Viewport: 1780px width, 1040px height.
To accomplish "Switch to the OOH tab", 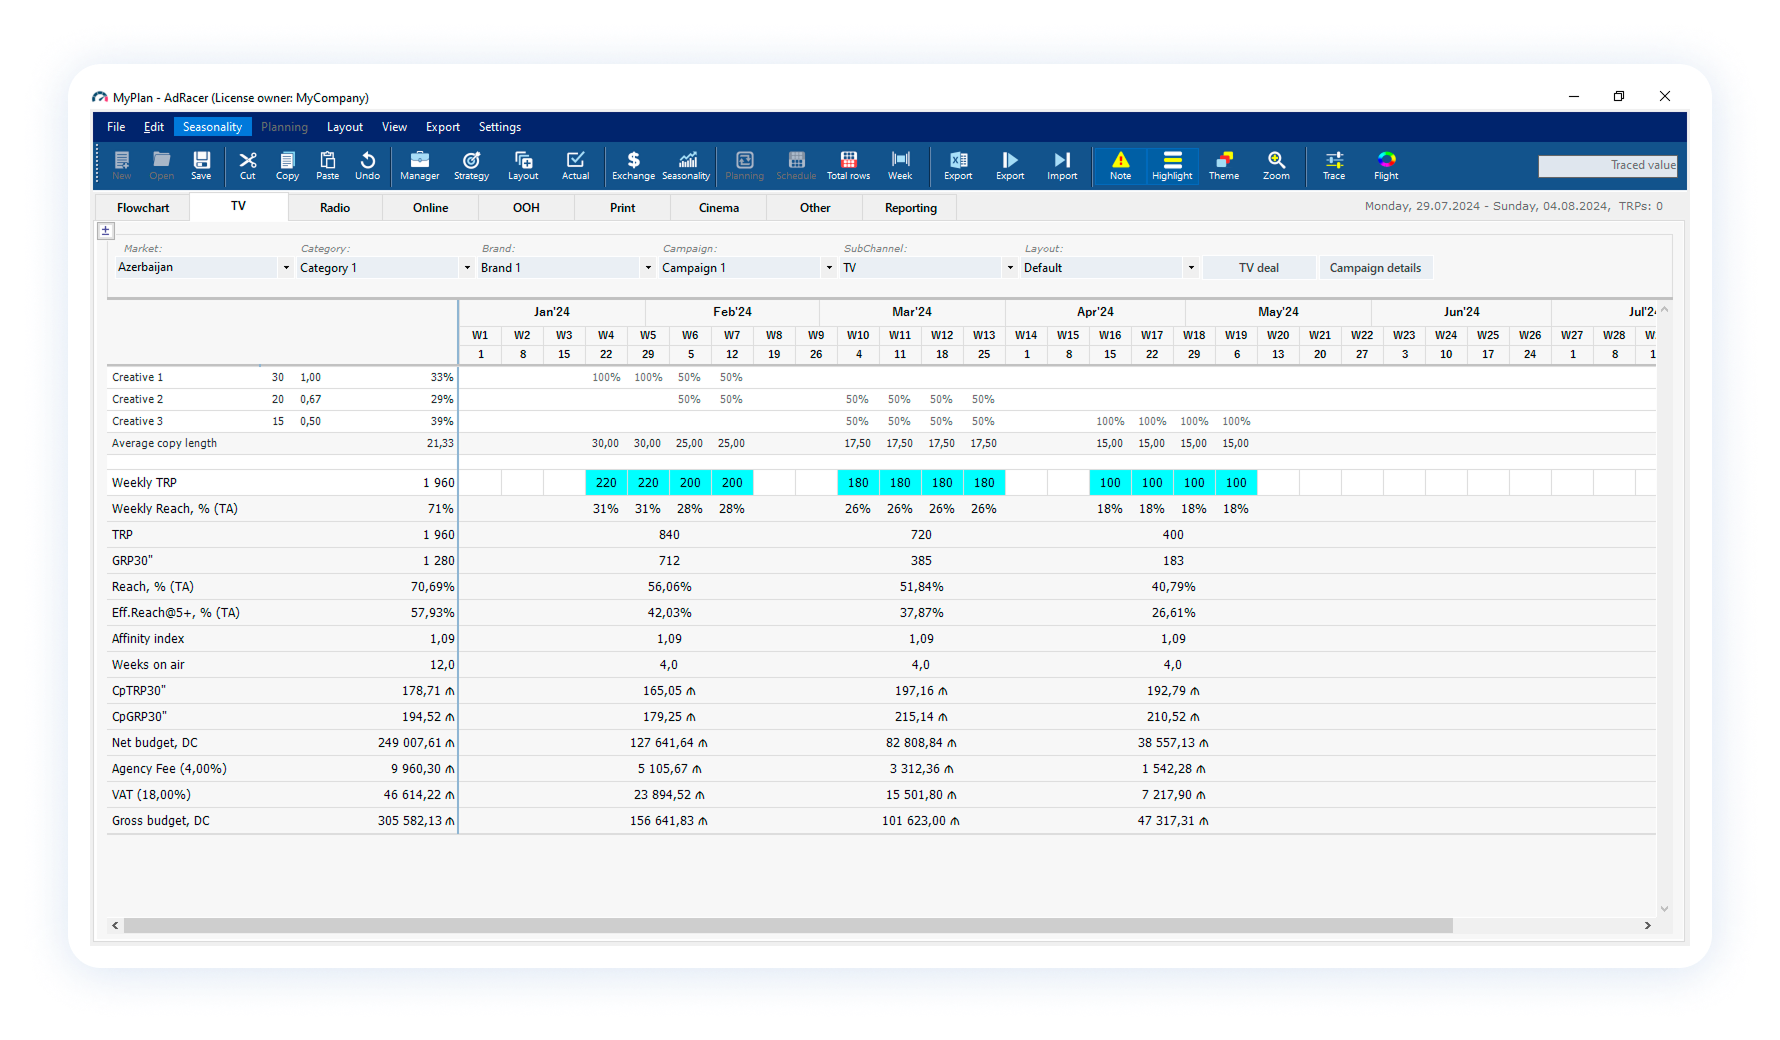I will tap(526, 208).
